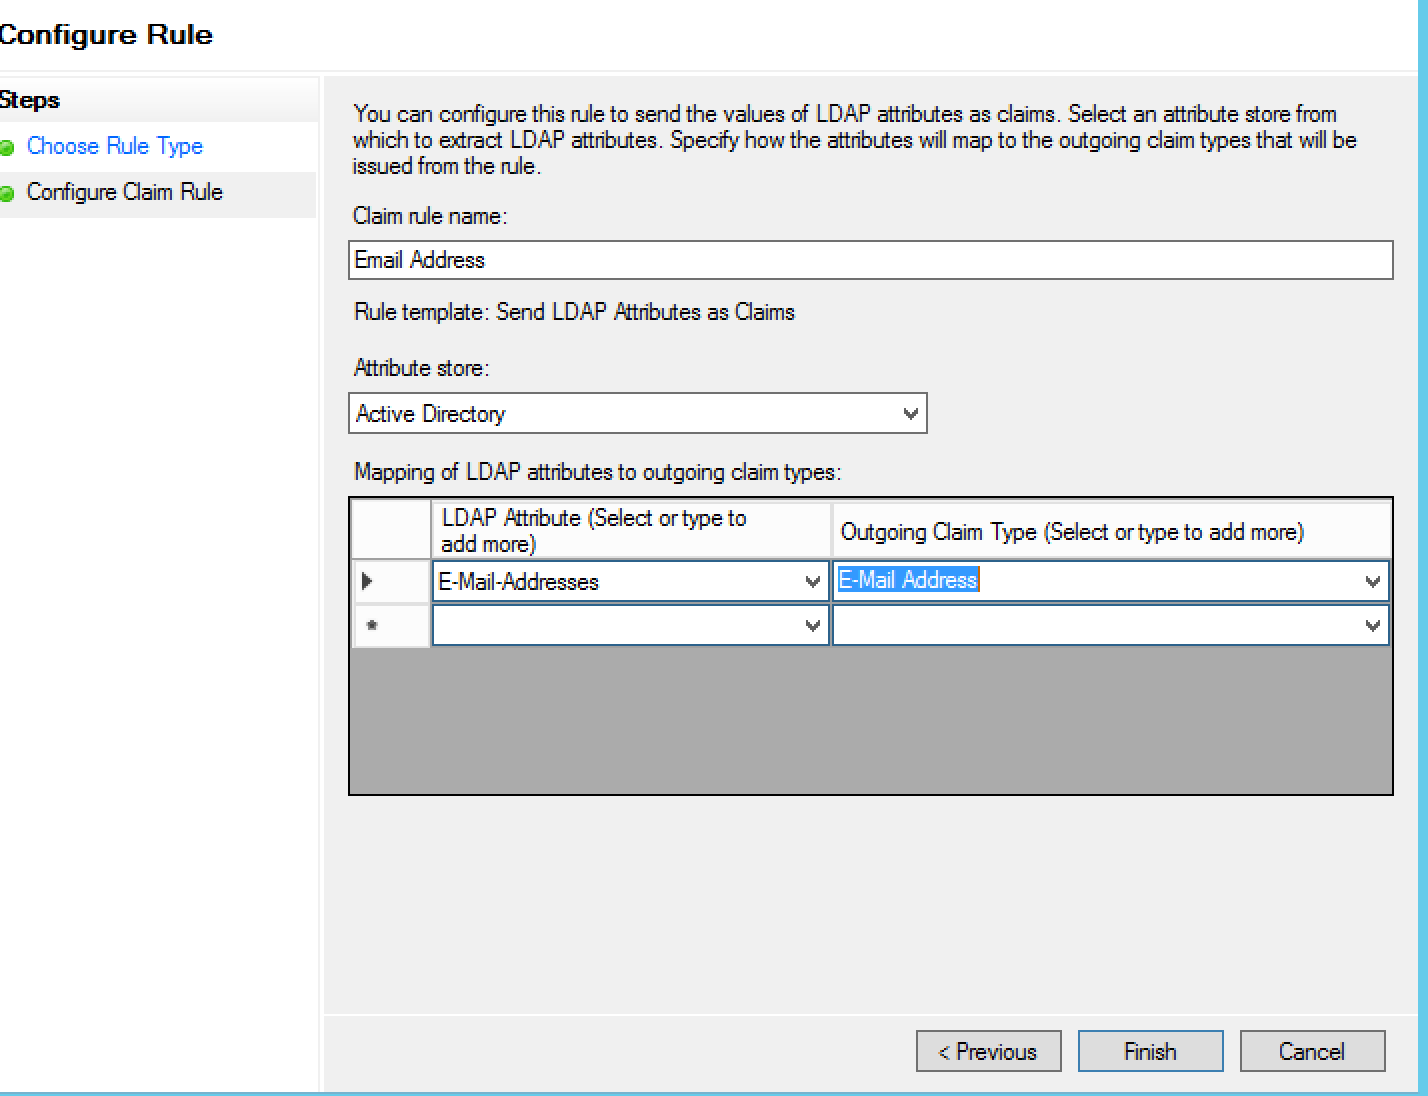The height and width of the screenshot is (1096, 1428).
Task: Click the LDAP Attribute column header
Action: tap(630, 530)
